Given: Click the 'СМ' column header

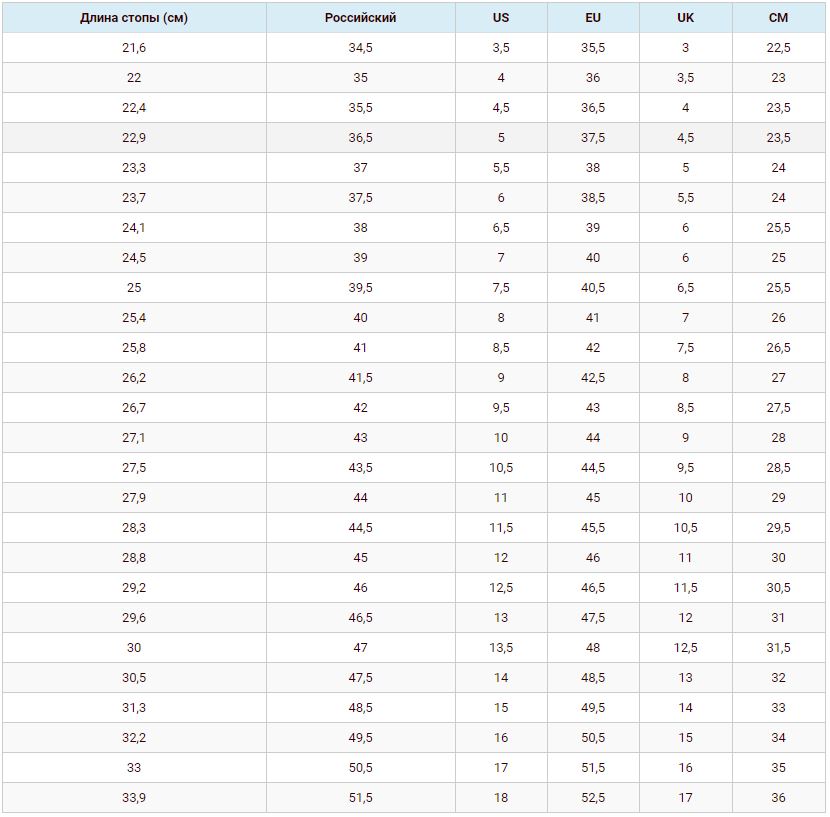Looking at the screenshot, I should click(778, 18).
